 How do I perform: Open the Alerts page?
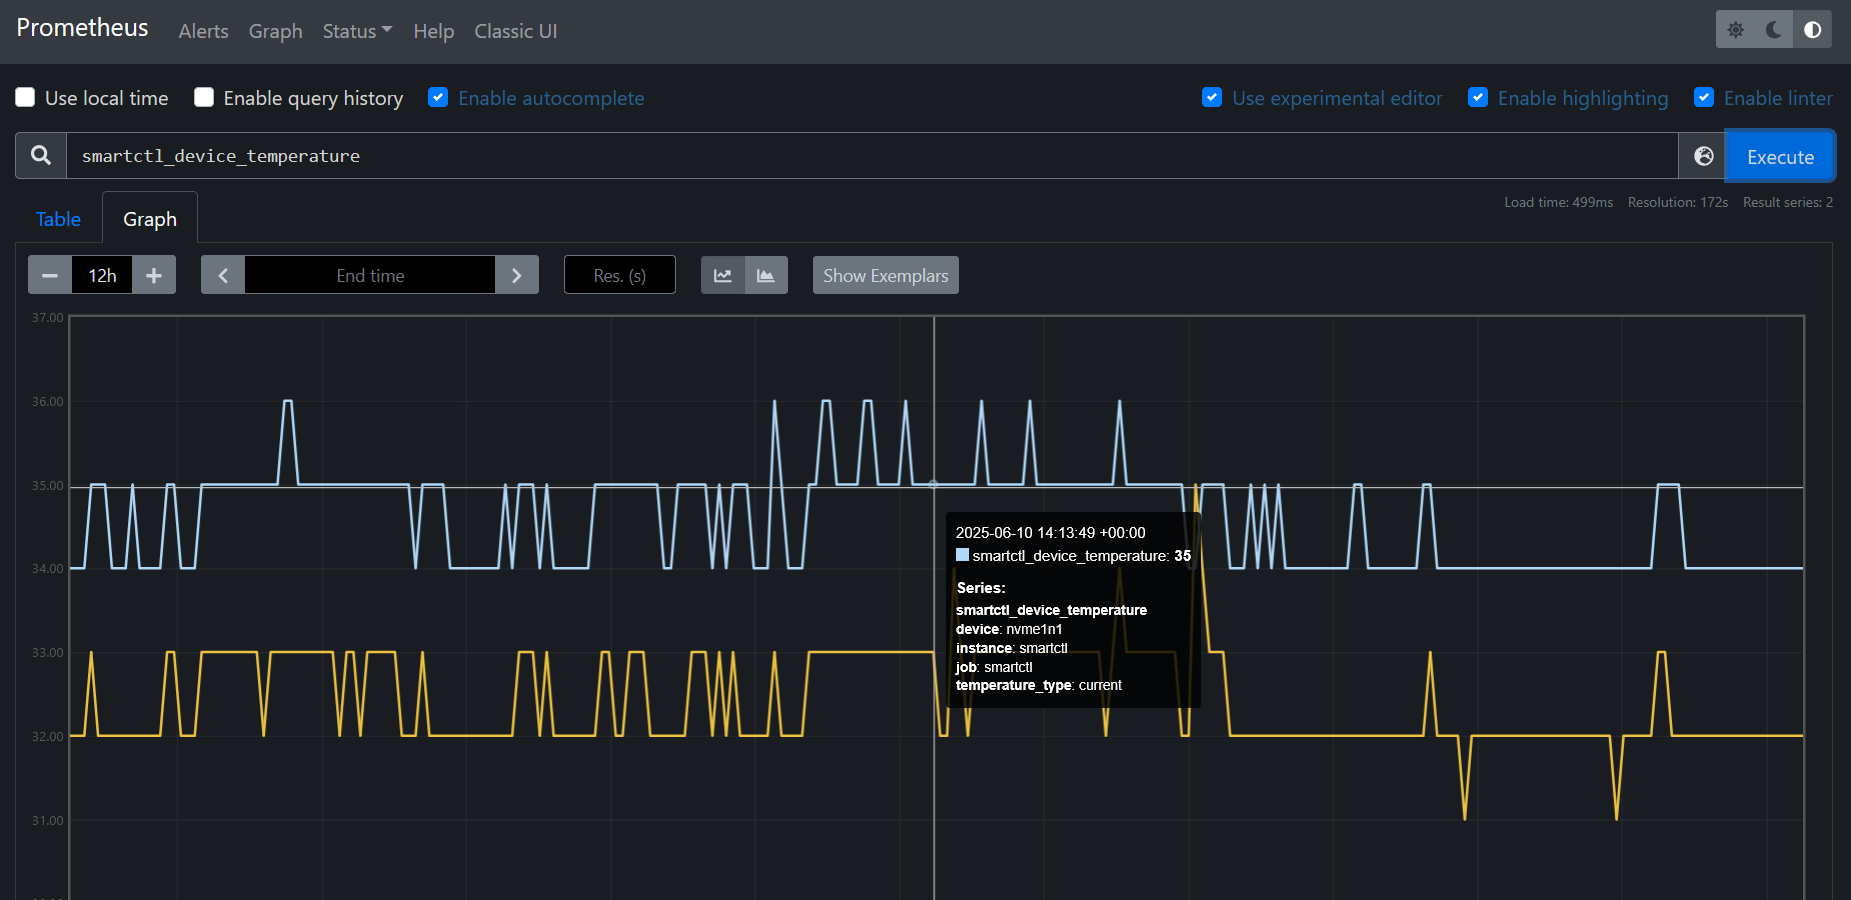[203, 31]
